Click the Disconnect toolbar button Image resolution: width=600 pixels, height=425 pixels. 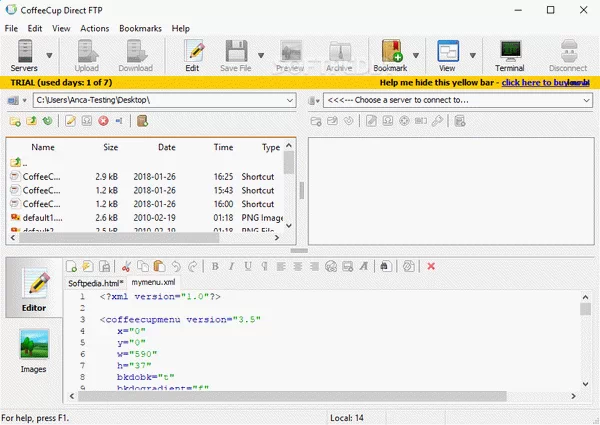click(x=568, y=56)
